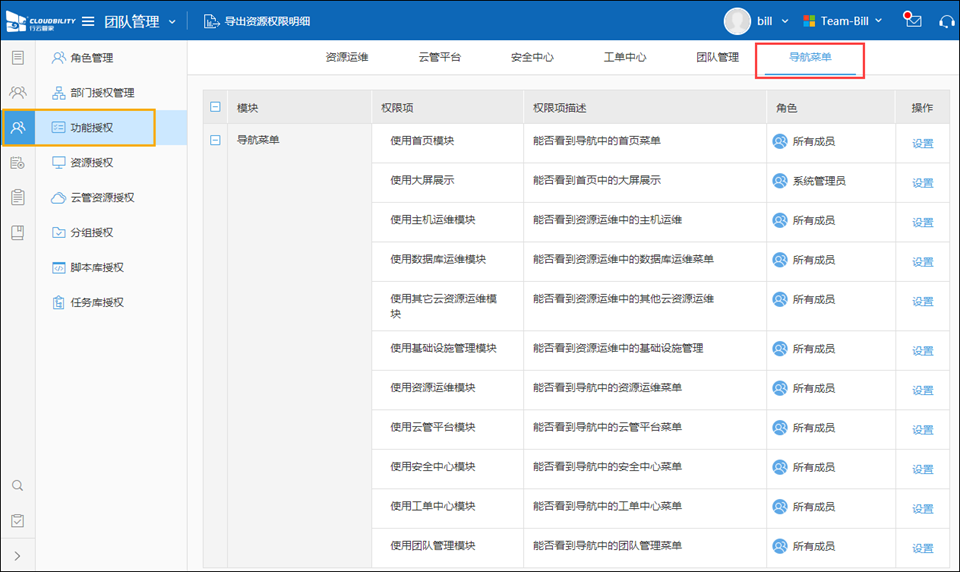Viewport: 960px width, 572px height.
Task: Click the hamburger menu icon beside logo
Action: click(88, 21)
